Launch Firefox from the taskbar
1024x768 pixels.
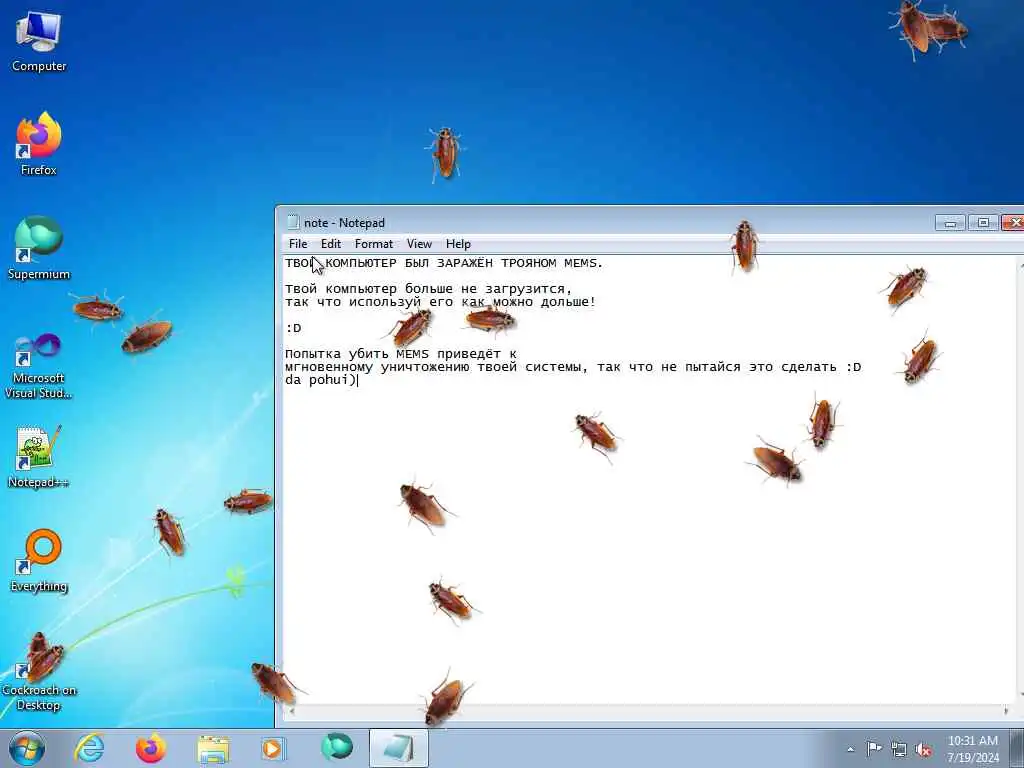[151, 748]
